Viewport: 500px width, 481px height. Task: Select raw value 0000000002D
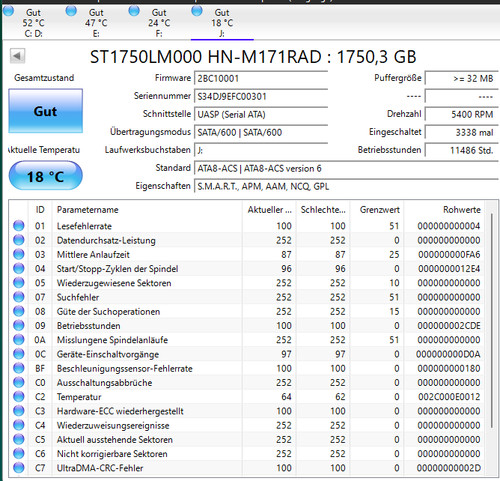(x=449, y=468)
